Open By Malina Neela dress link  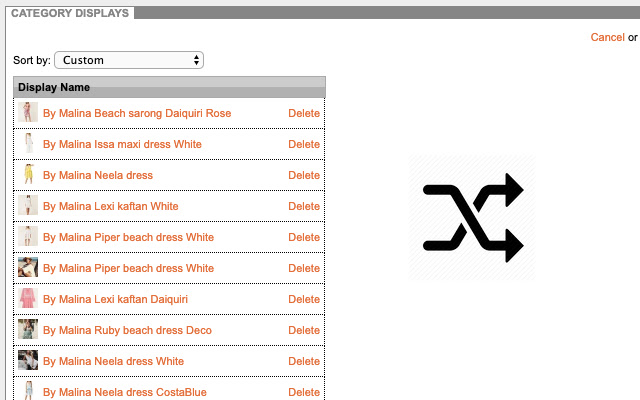tap(98, 175)
